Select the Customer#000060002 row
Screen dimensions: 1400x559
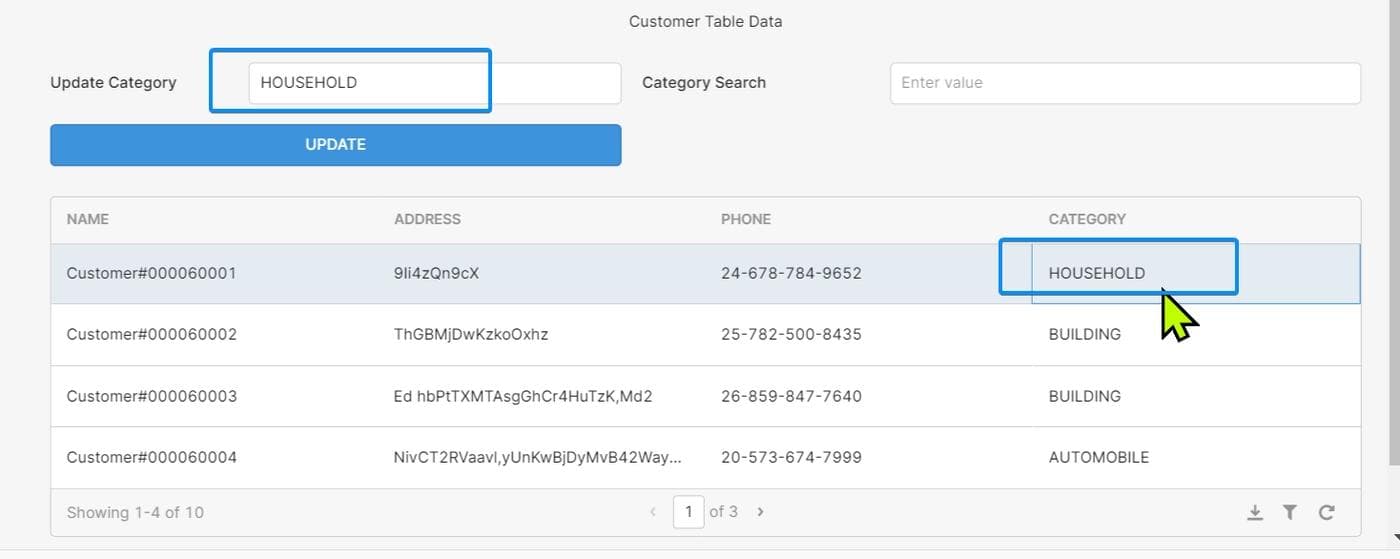click(x=151, y=334)
